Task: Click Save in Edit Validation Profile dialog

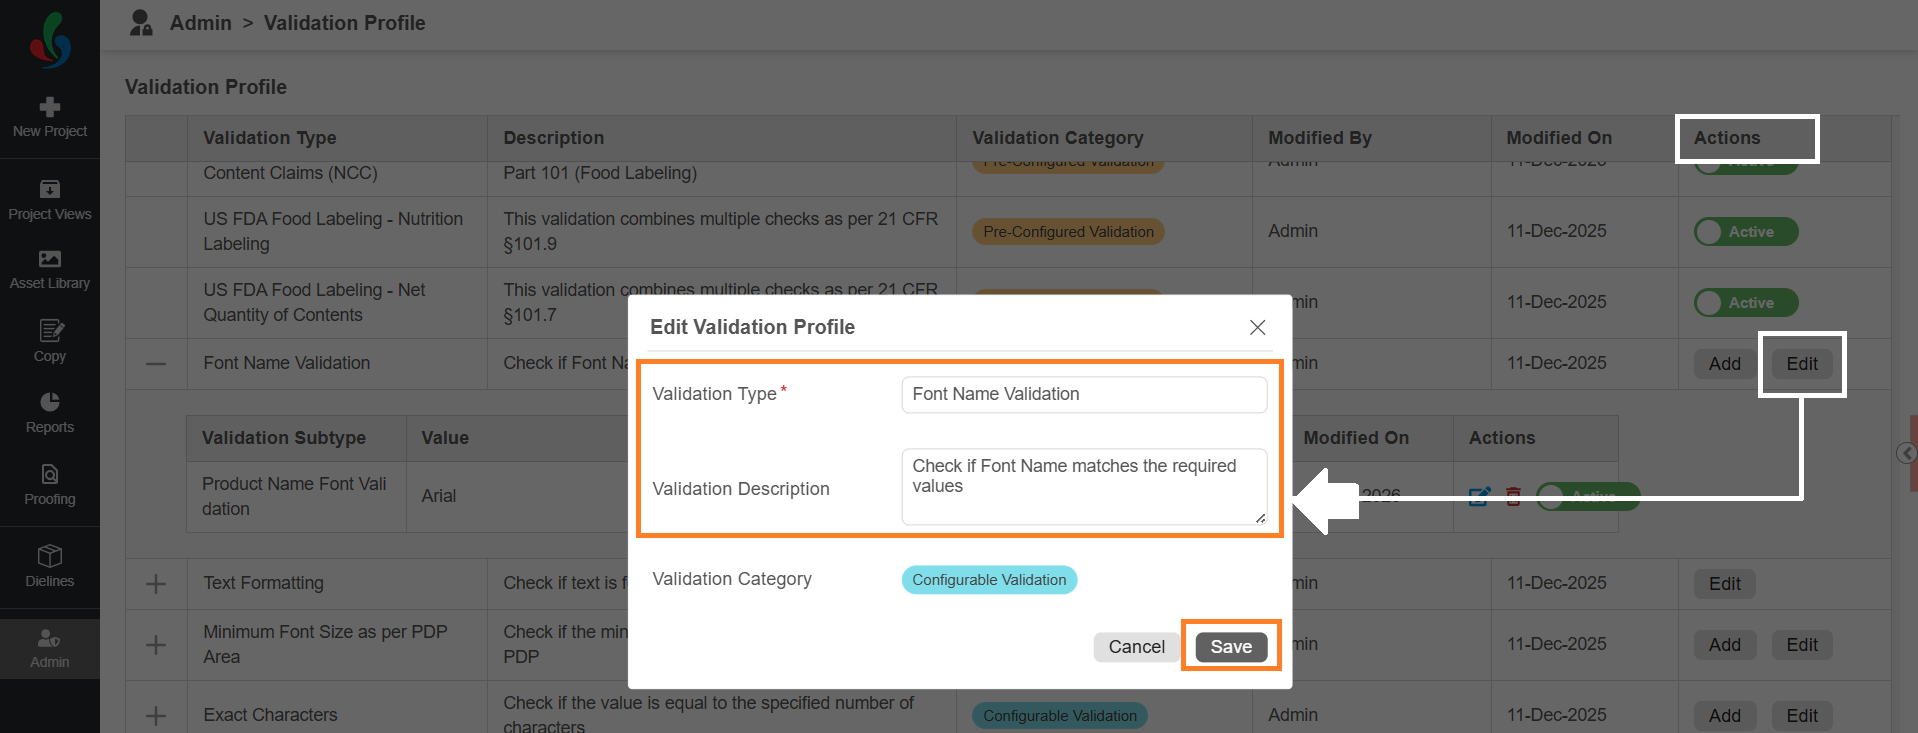Action: pyautogui.click(x=1231, y=647)
